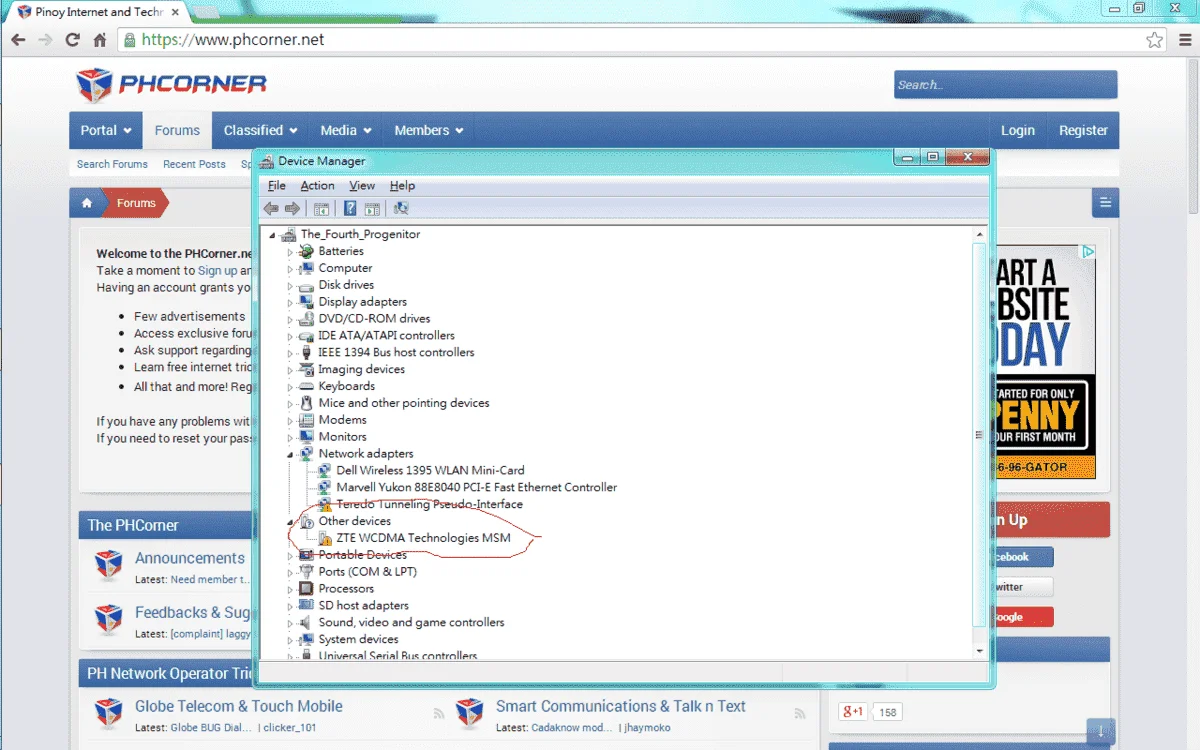The width and height of the screenshot is (1200, 750).
Task: Click the Login link
Action: [x=1018, y=130]
